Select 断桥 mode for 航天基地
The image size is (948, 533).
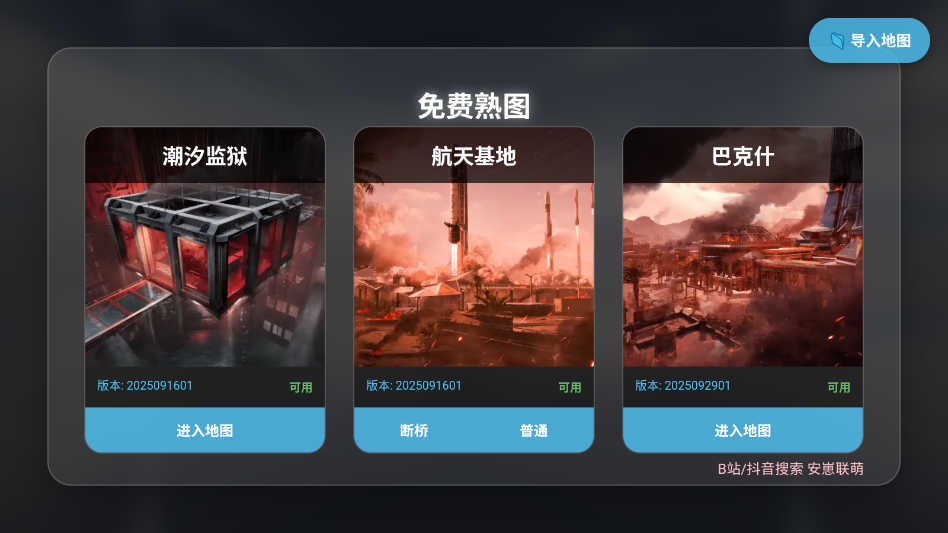[x=414, y=430]
